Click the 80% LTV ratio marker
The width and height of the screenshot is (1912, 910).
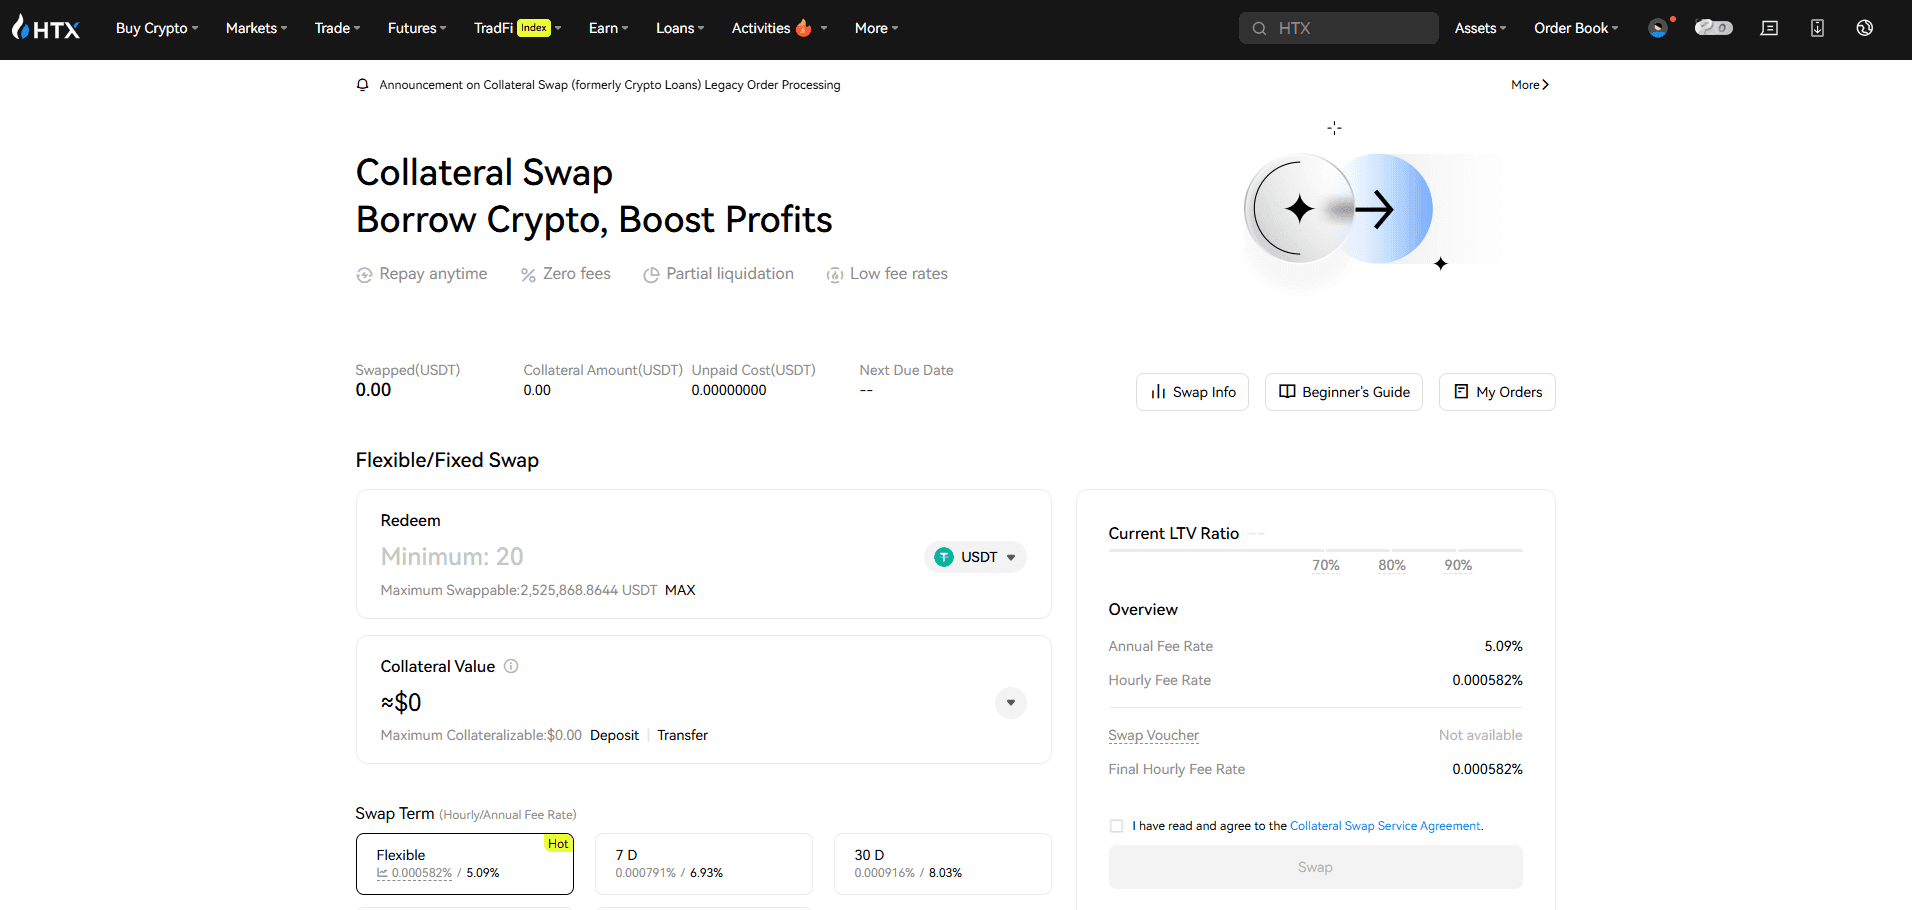tap(1392, 565)
